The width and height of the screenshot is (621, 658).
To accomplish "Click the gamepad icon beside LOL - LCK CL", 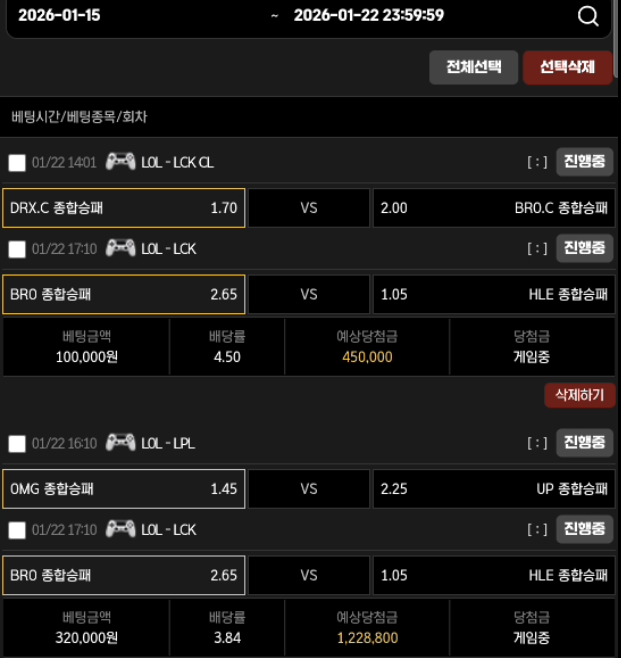I will point(120,161).
